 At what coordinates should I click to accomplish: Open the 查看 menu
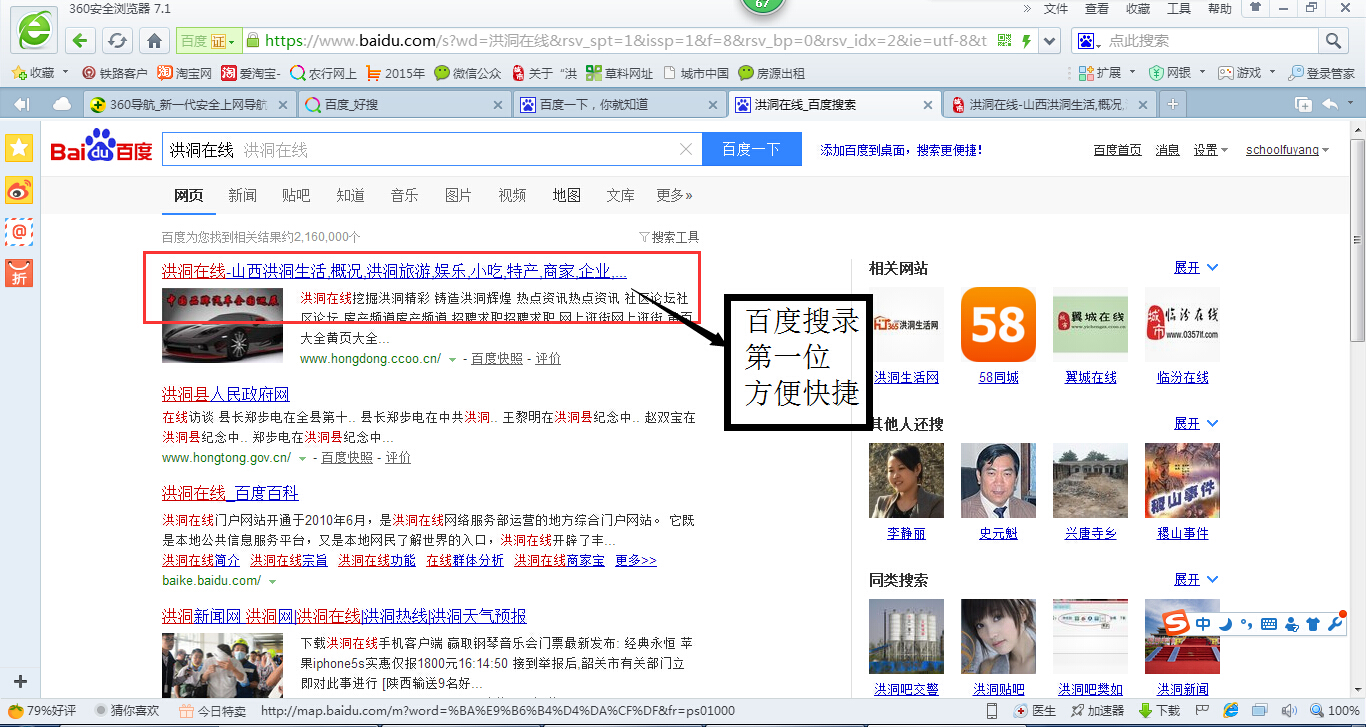1097,9
